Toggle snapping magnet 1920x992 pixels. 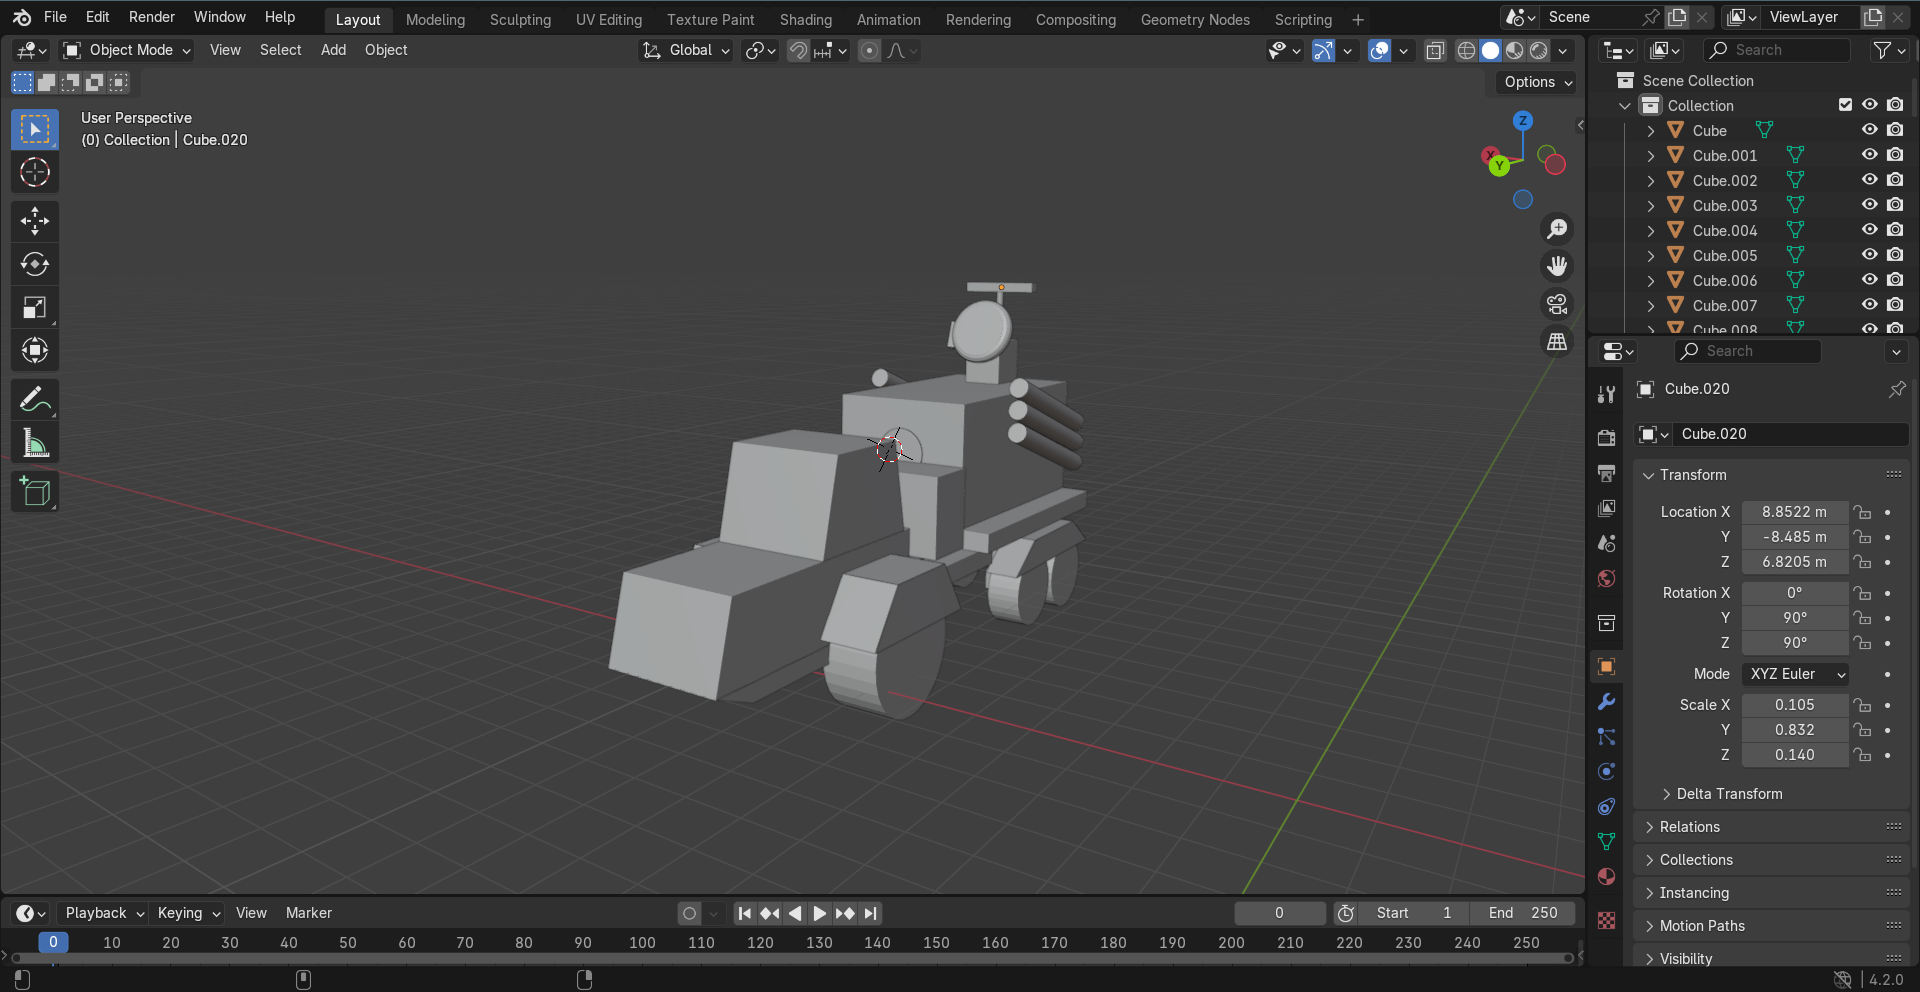[797, 50]
